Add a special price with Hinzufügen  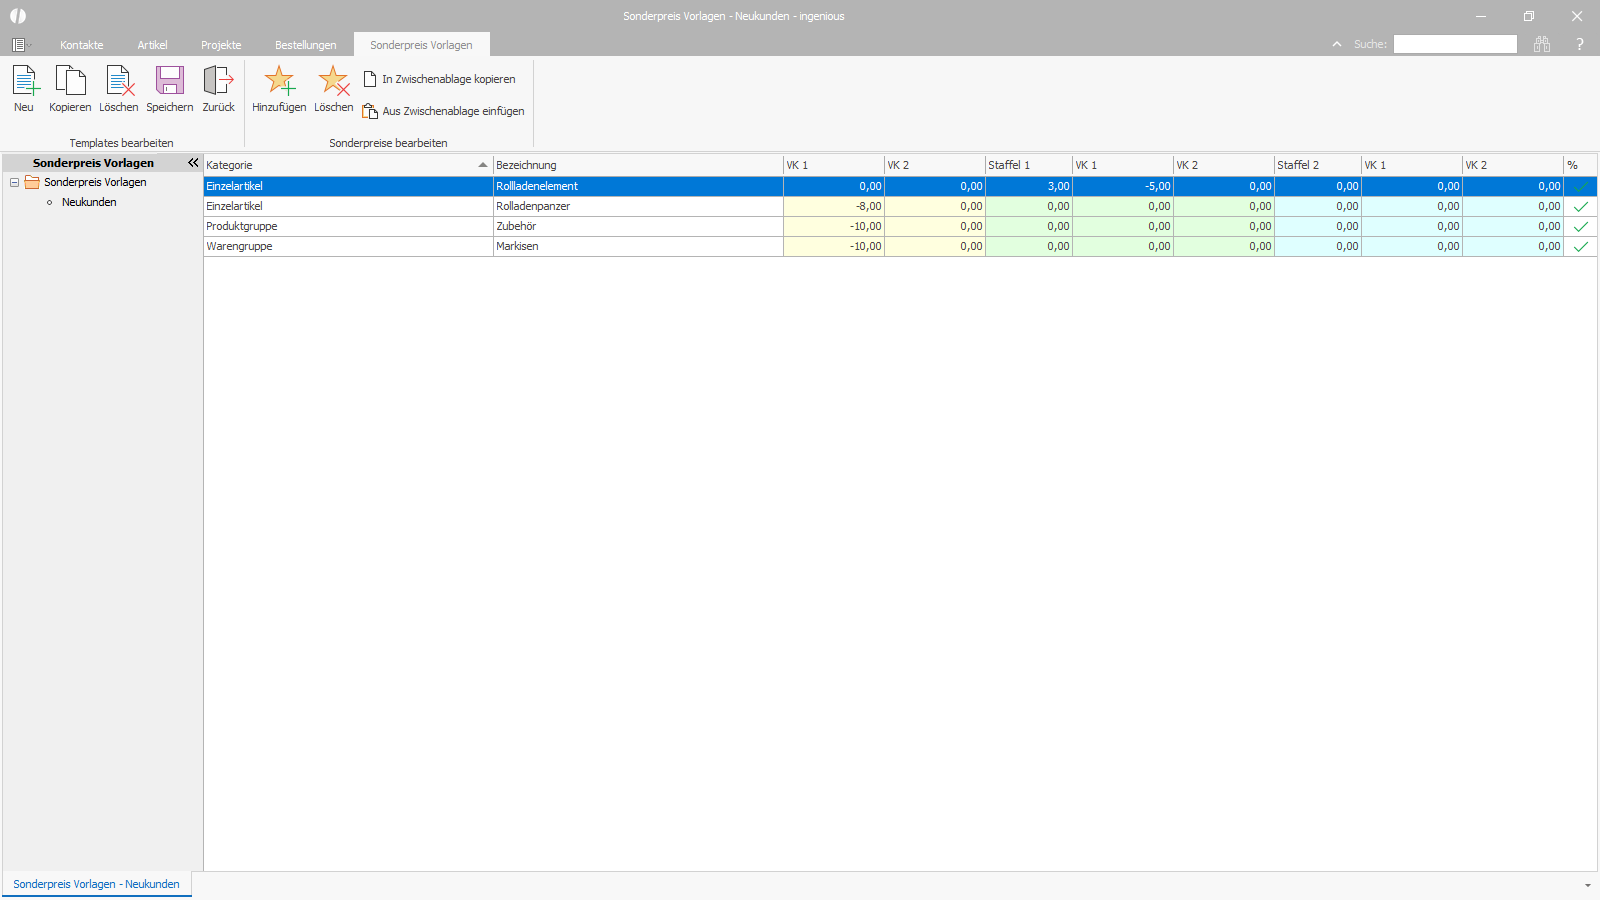click(279, 89)
